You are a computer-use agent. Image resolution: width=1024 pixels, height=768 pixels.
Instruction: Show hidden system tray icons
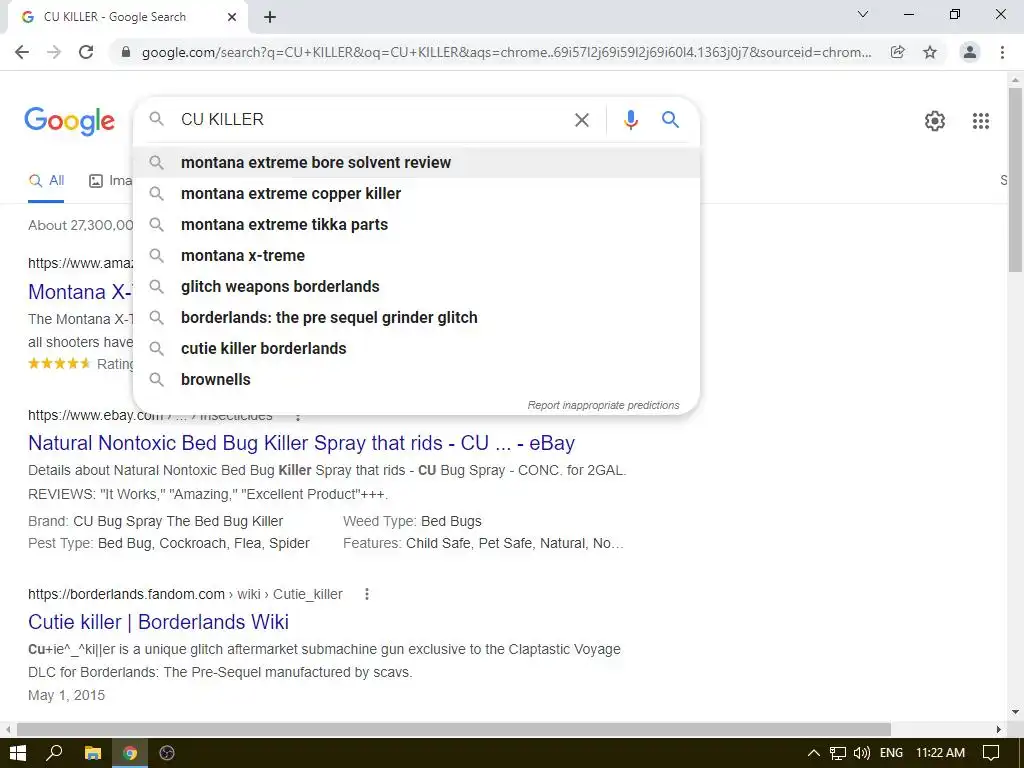click(x=814, y=753)
